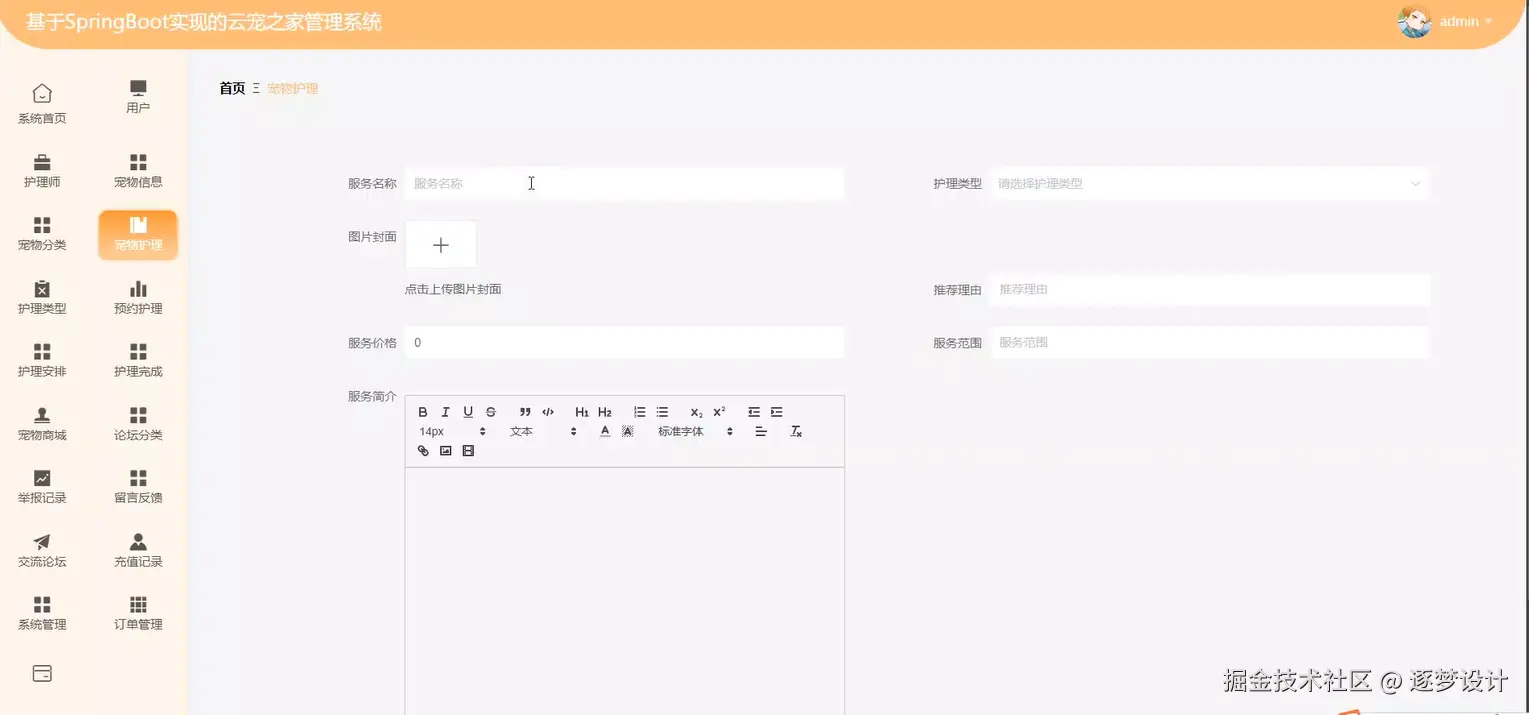Open 宠物信息 in the sidebar
1529x715 pixels.
[x=138, y=171]
